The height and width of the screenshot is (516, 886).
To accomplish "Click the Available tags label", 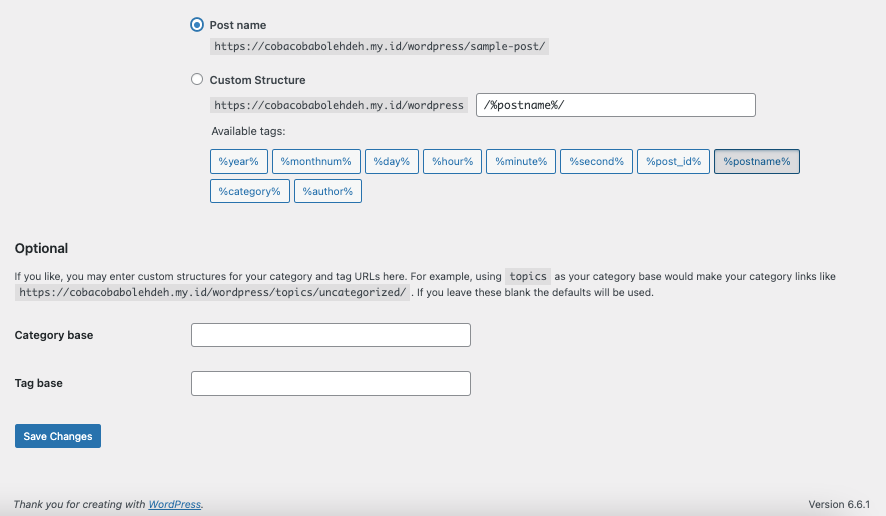I will [x=248, y=131].
